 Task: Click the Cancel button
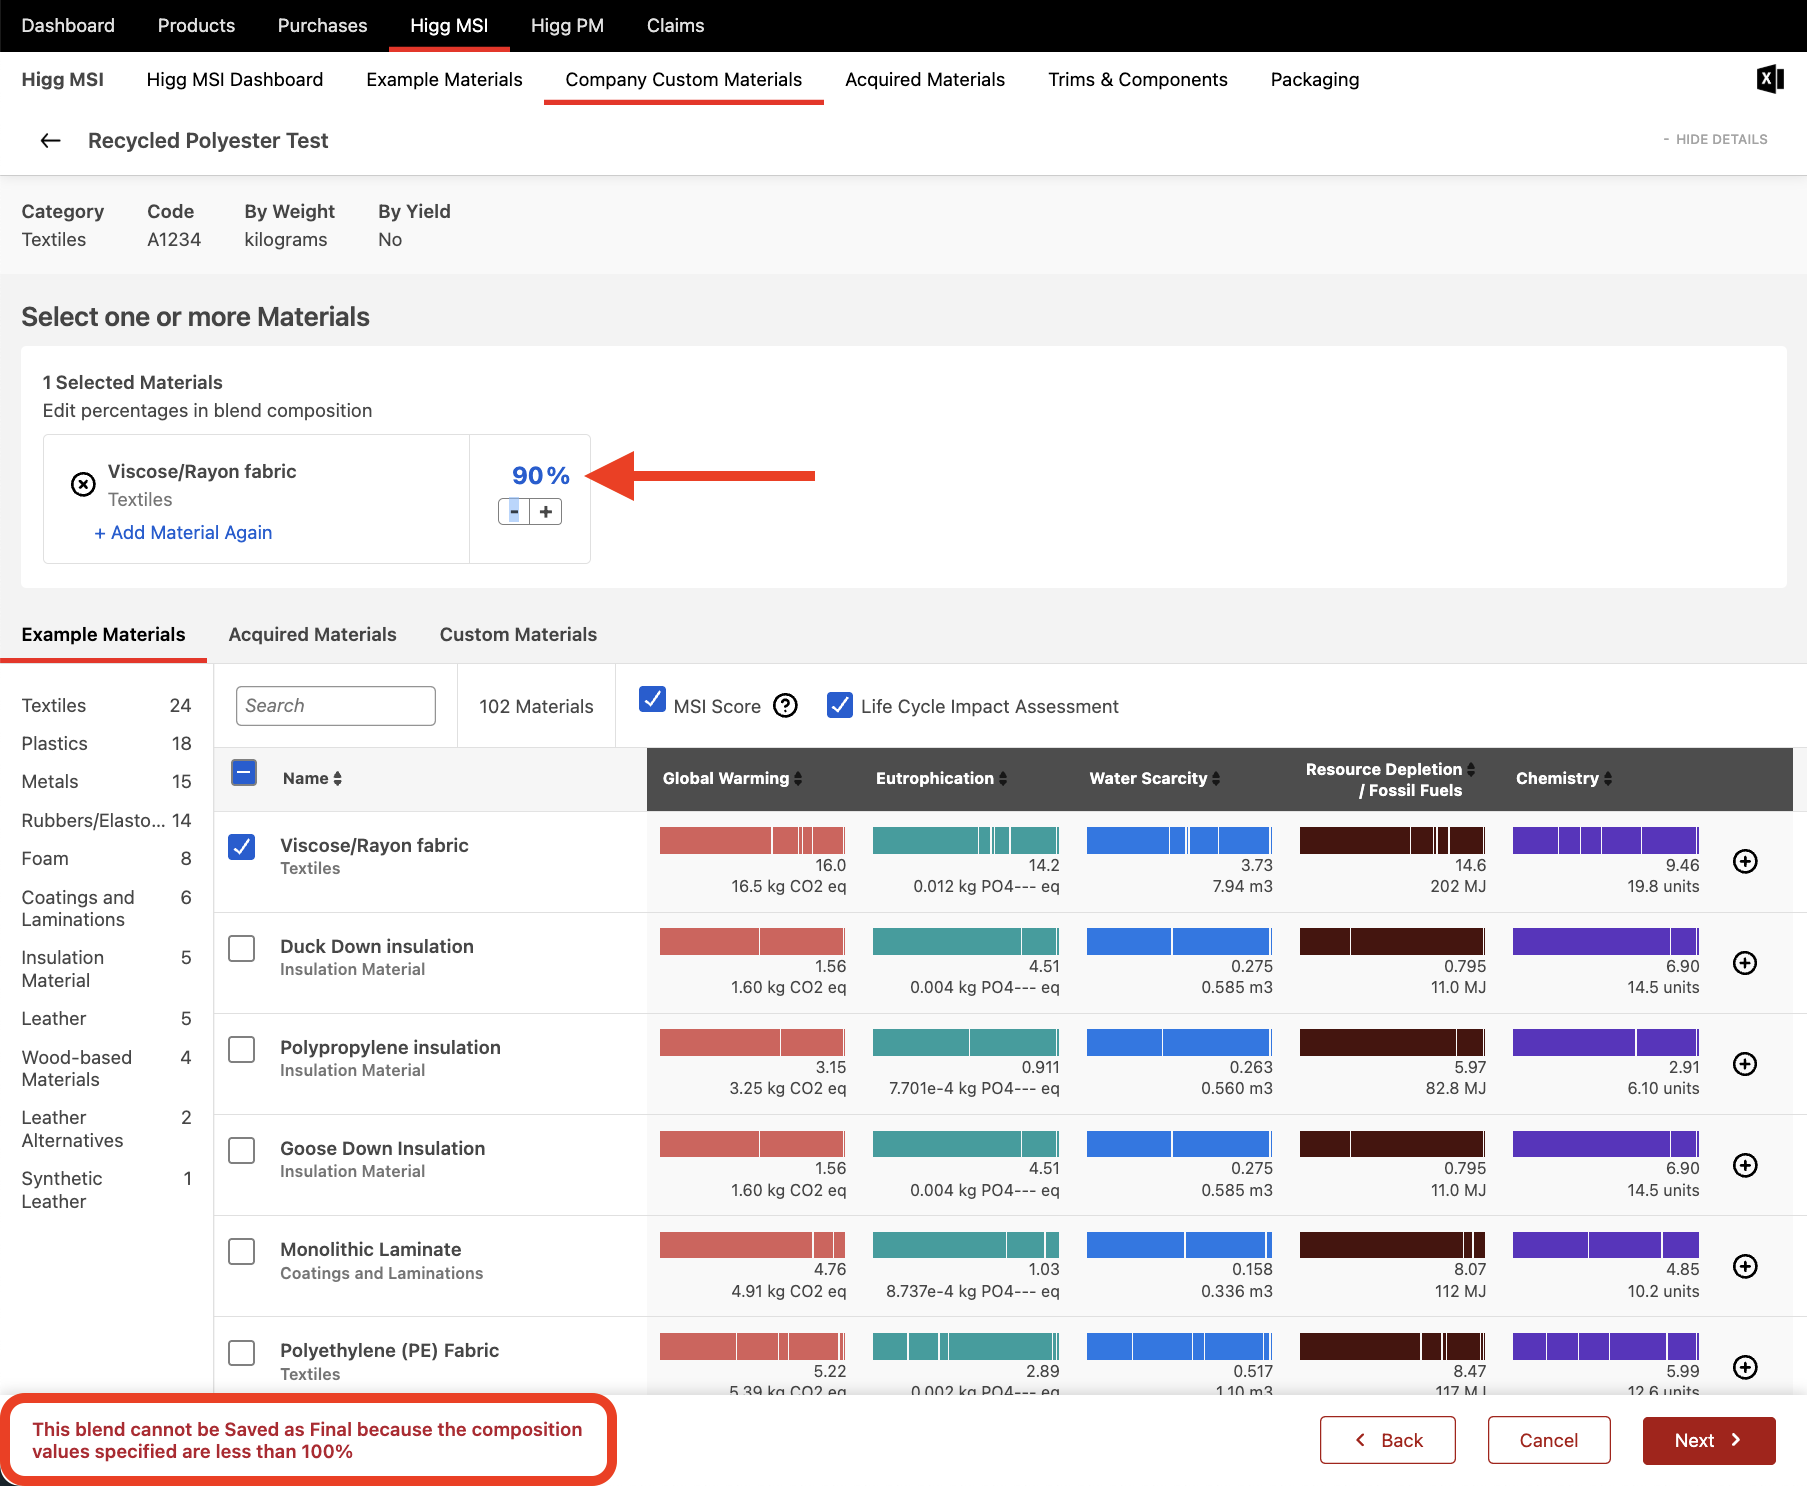pos(1549,1440)
